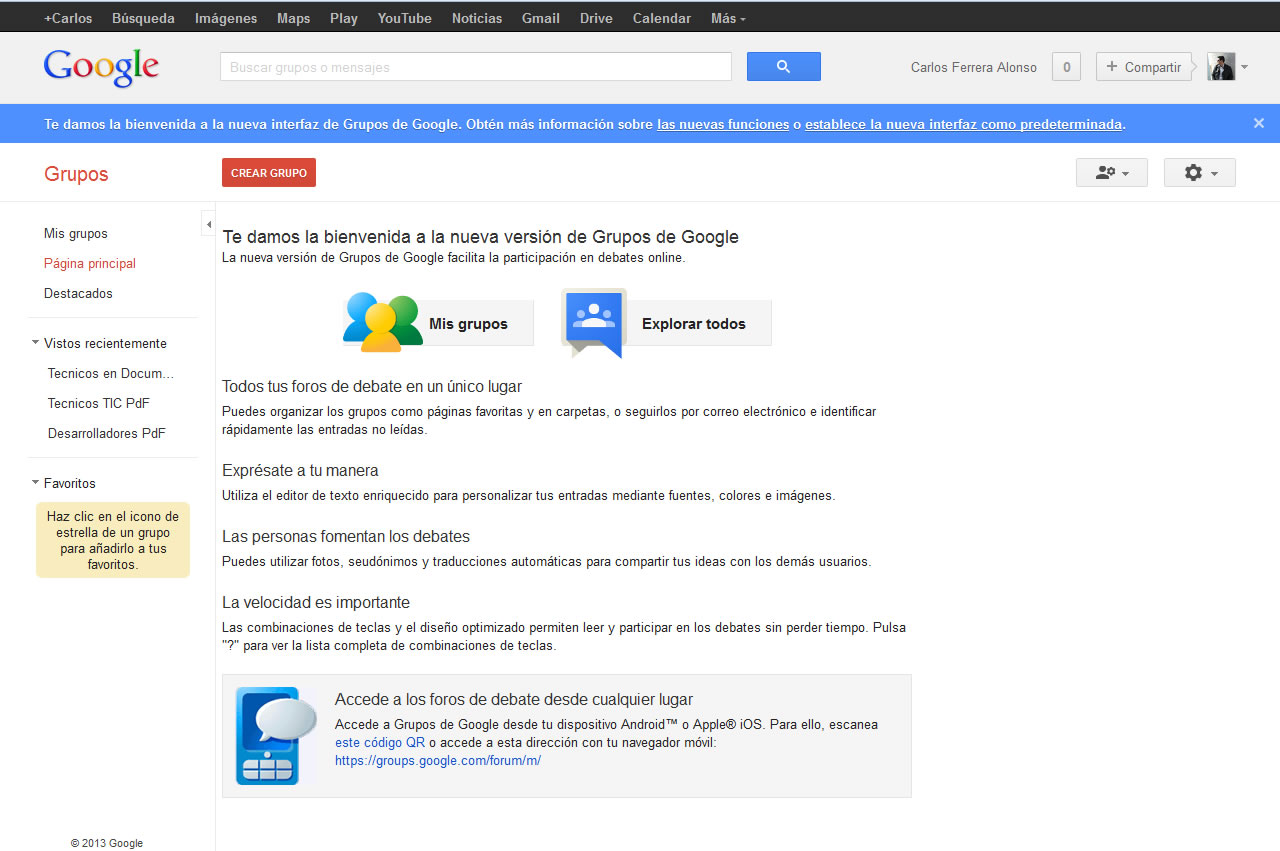Click the CREAR GRUPO button
The width and height of the screenshot is (1280, 851).
269,173
